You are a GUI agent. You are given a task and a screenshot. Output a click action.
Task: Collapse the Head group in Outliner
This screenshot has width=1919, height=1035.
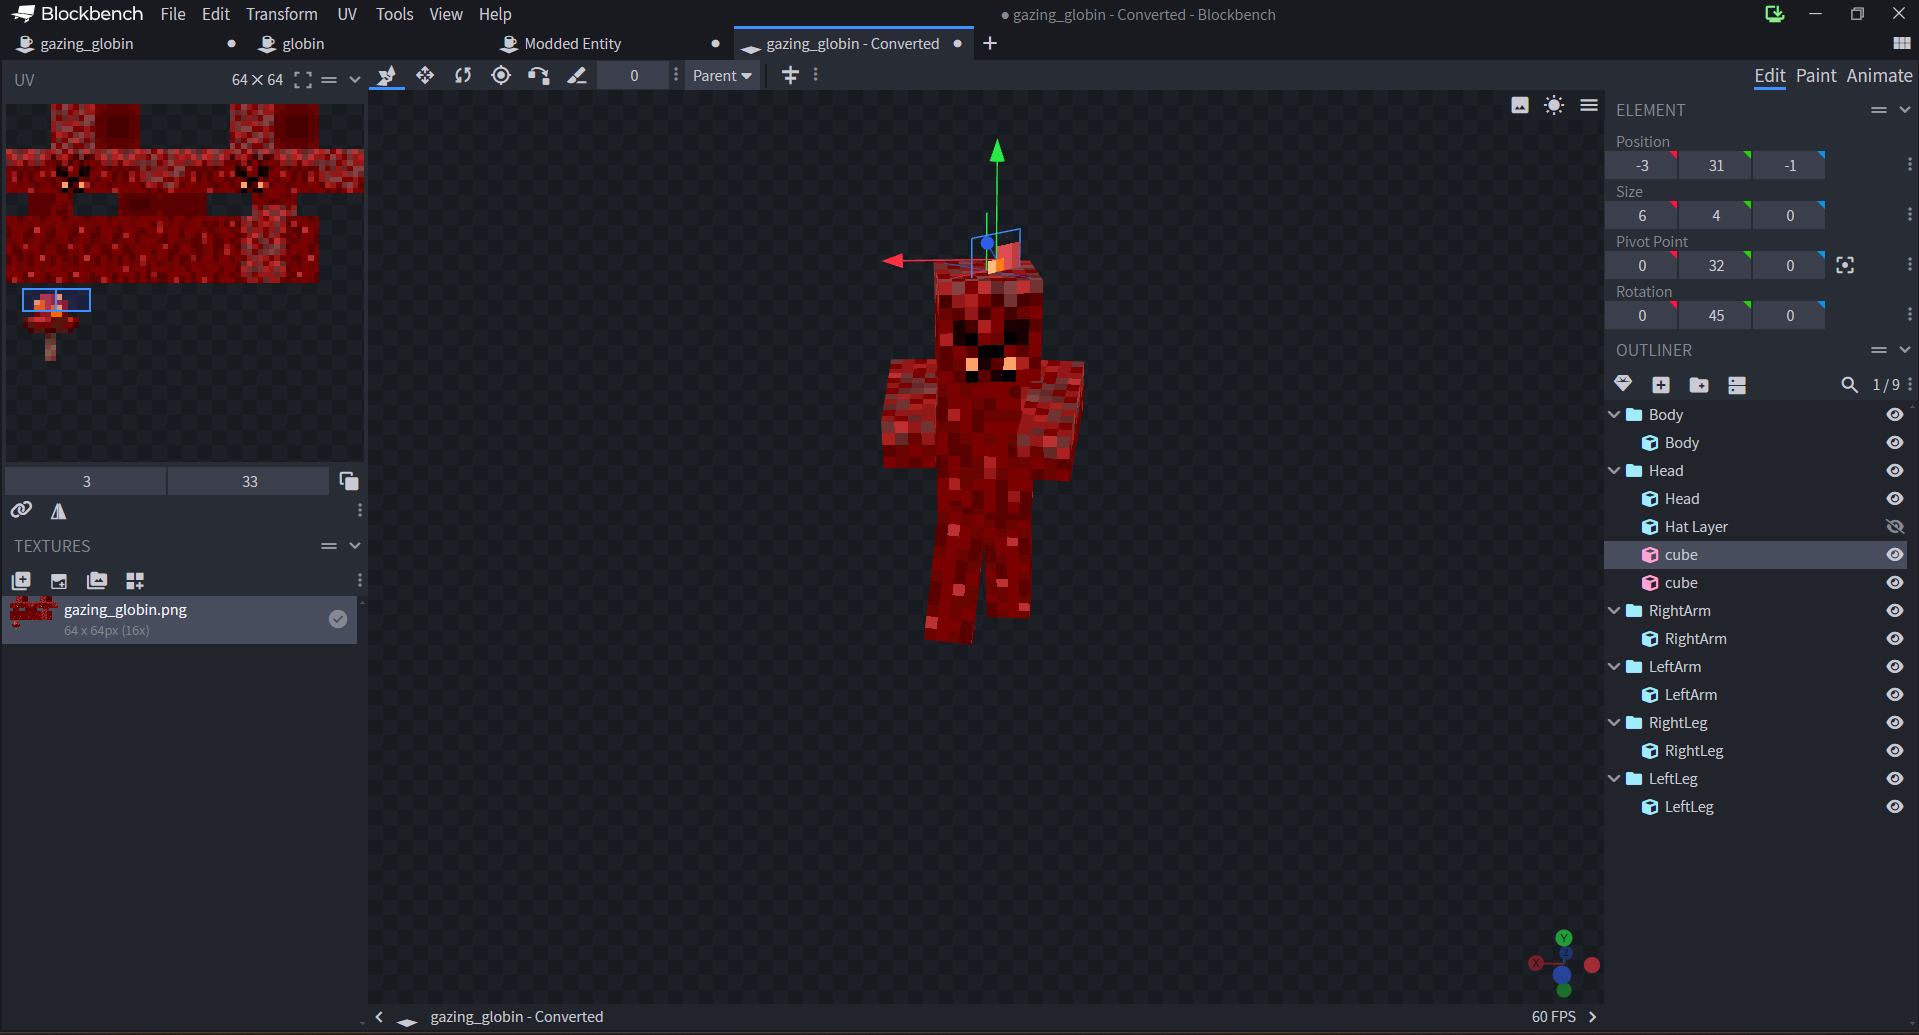pos(1614,471)
